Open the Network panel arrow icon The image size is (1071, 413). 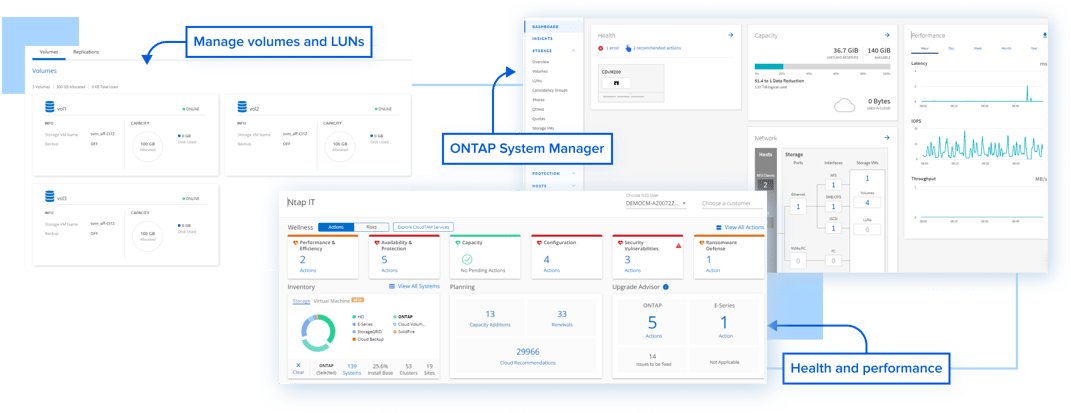886,137
